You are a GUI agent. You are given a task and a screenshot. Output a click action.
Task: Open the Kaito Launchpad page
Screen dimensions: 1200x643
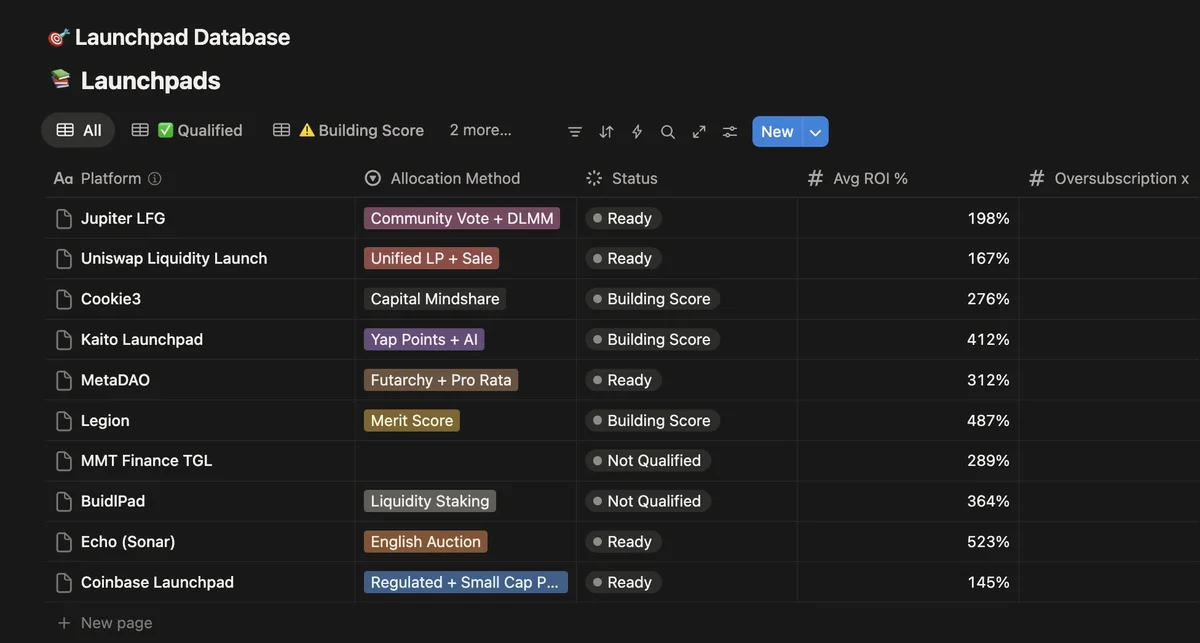tap(142, 340)
